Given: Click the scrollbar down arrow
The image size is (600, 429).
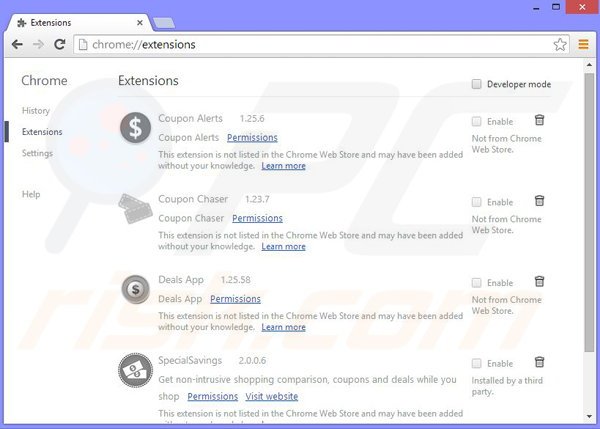Looking at the screenshot, I should (589, 416).
